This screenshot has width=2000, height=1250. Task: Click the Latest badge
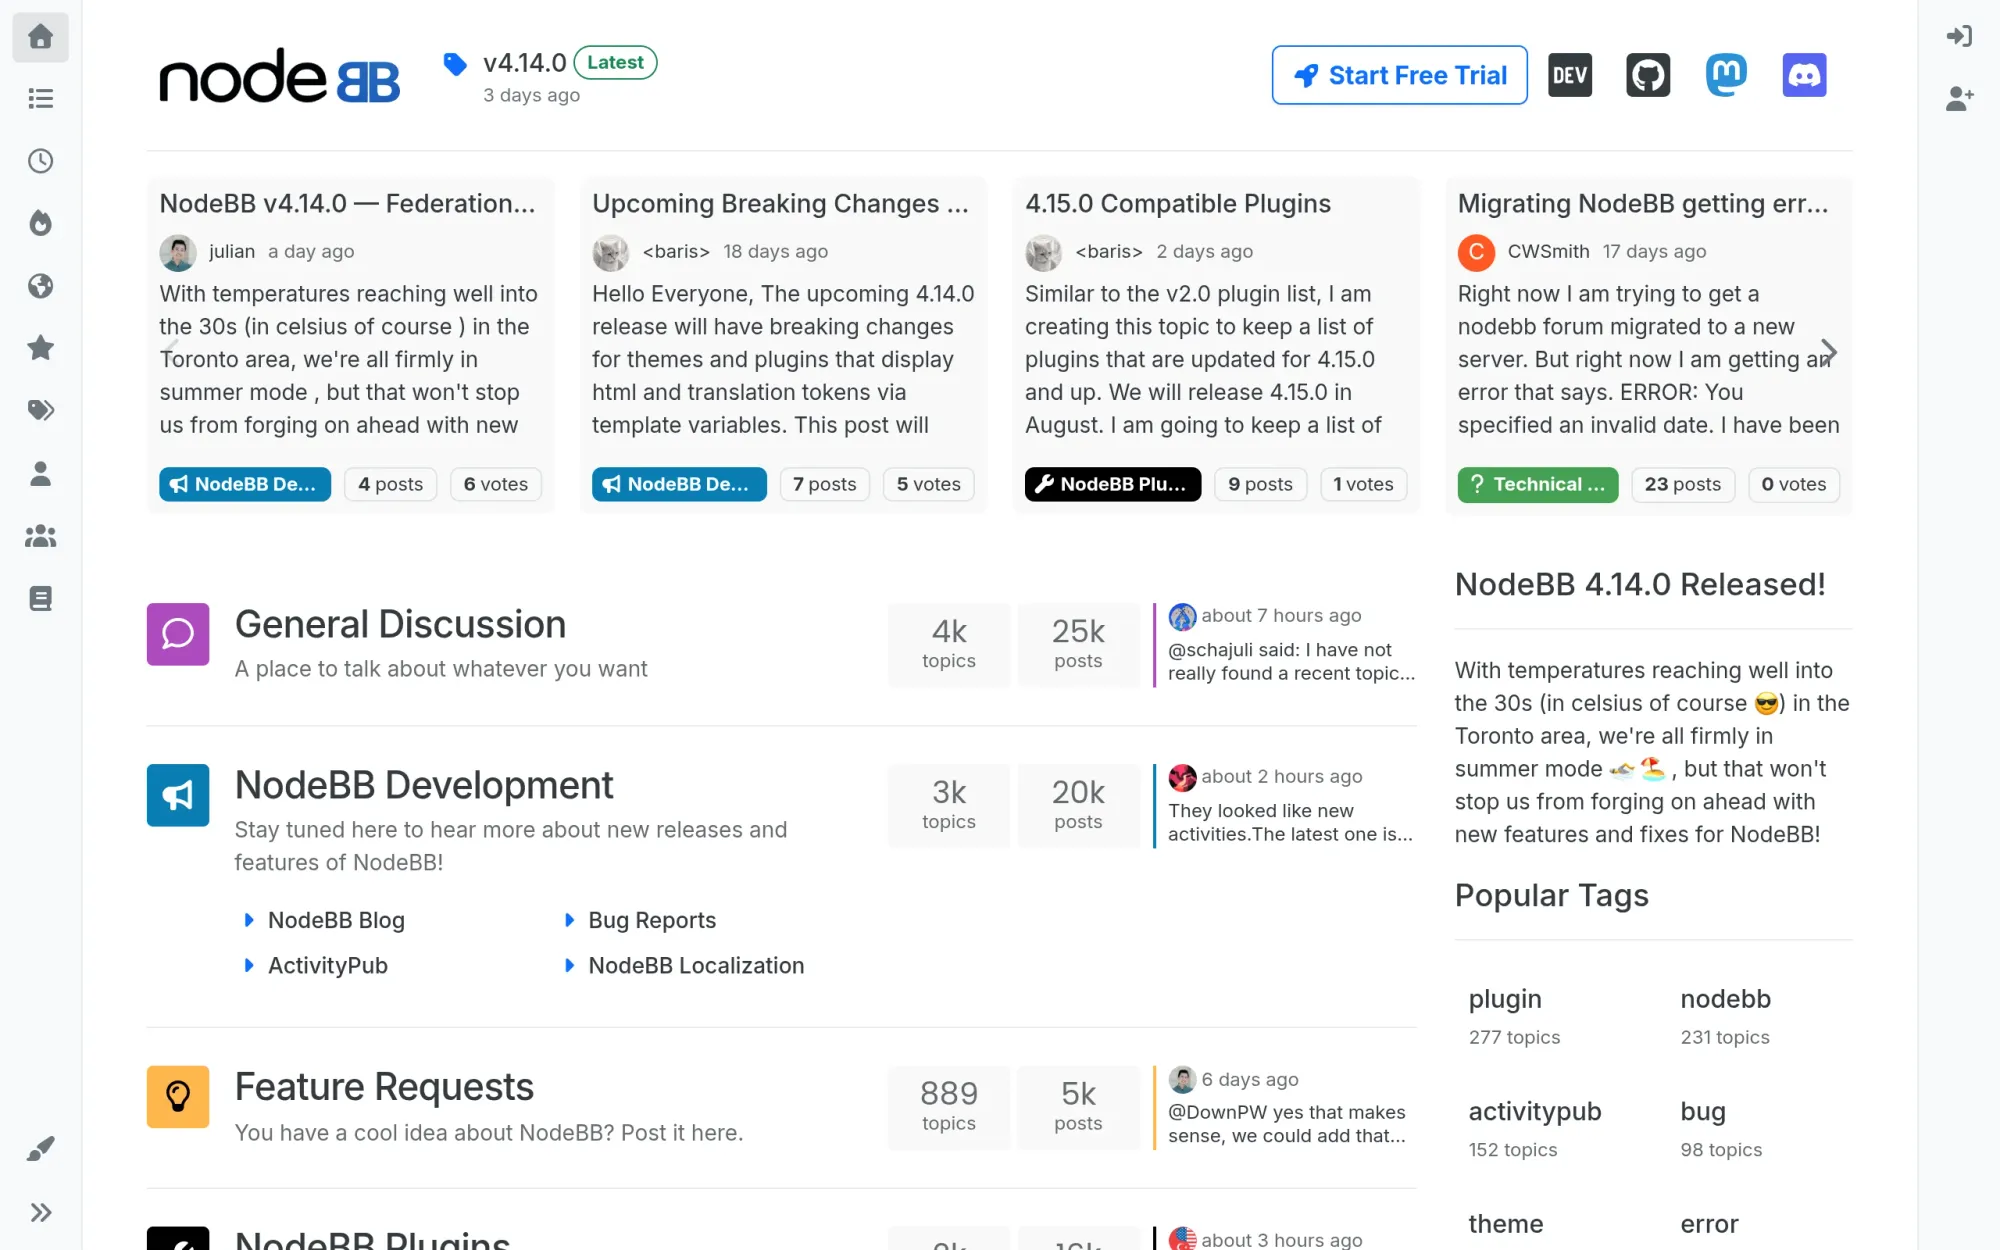[x=615, y=62]
